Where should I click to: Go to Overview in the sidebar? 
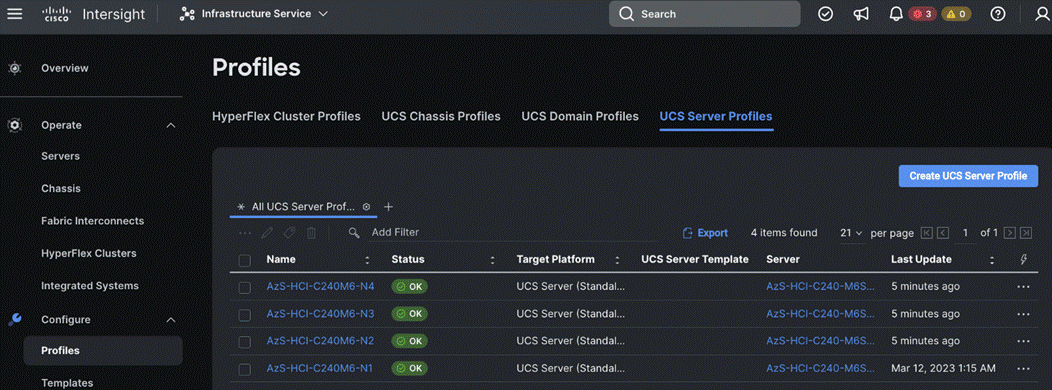point(64,68)
